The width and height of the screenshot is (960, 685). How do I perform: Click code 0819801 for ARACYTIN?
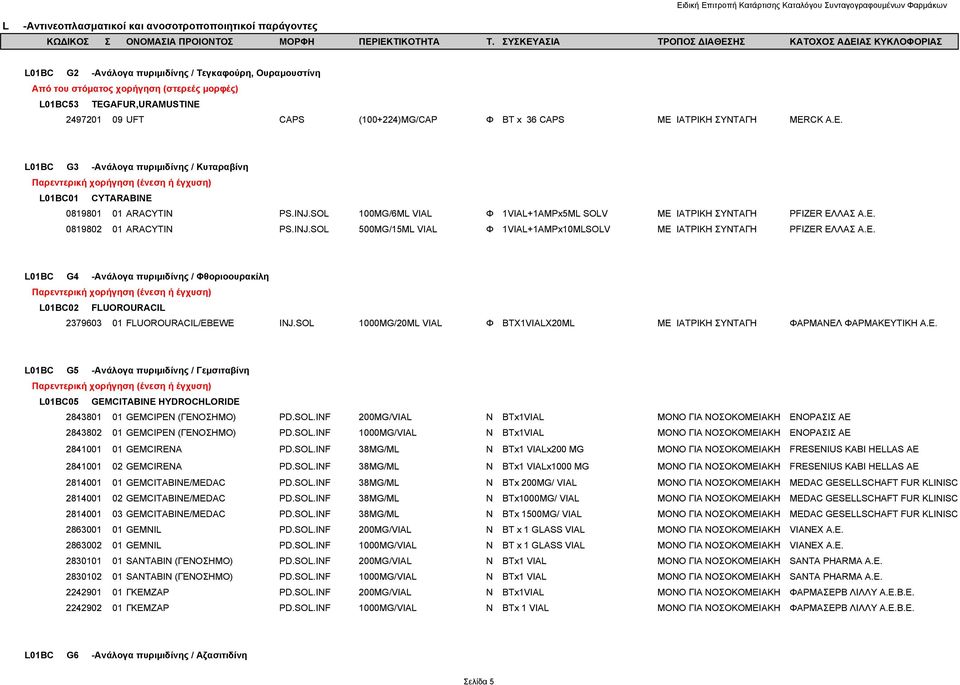(x=83, y=214)
